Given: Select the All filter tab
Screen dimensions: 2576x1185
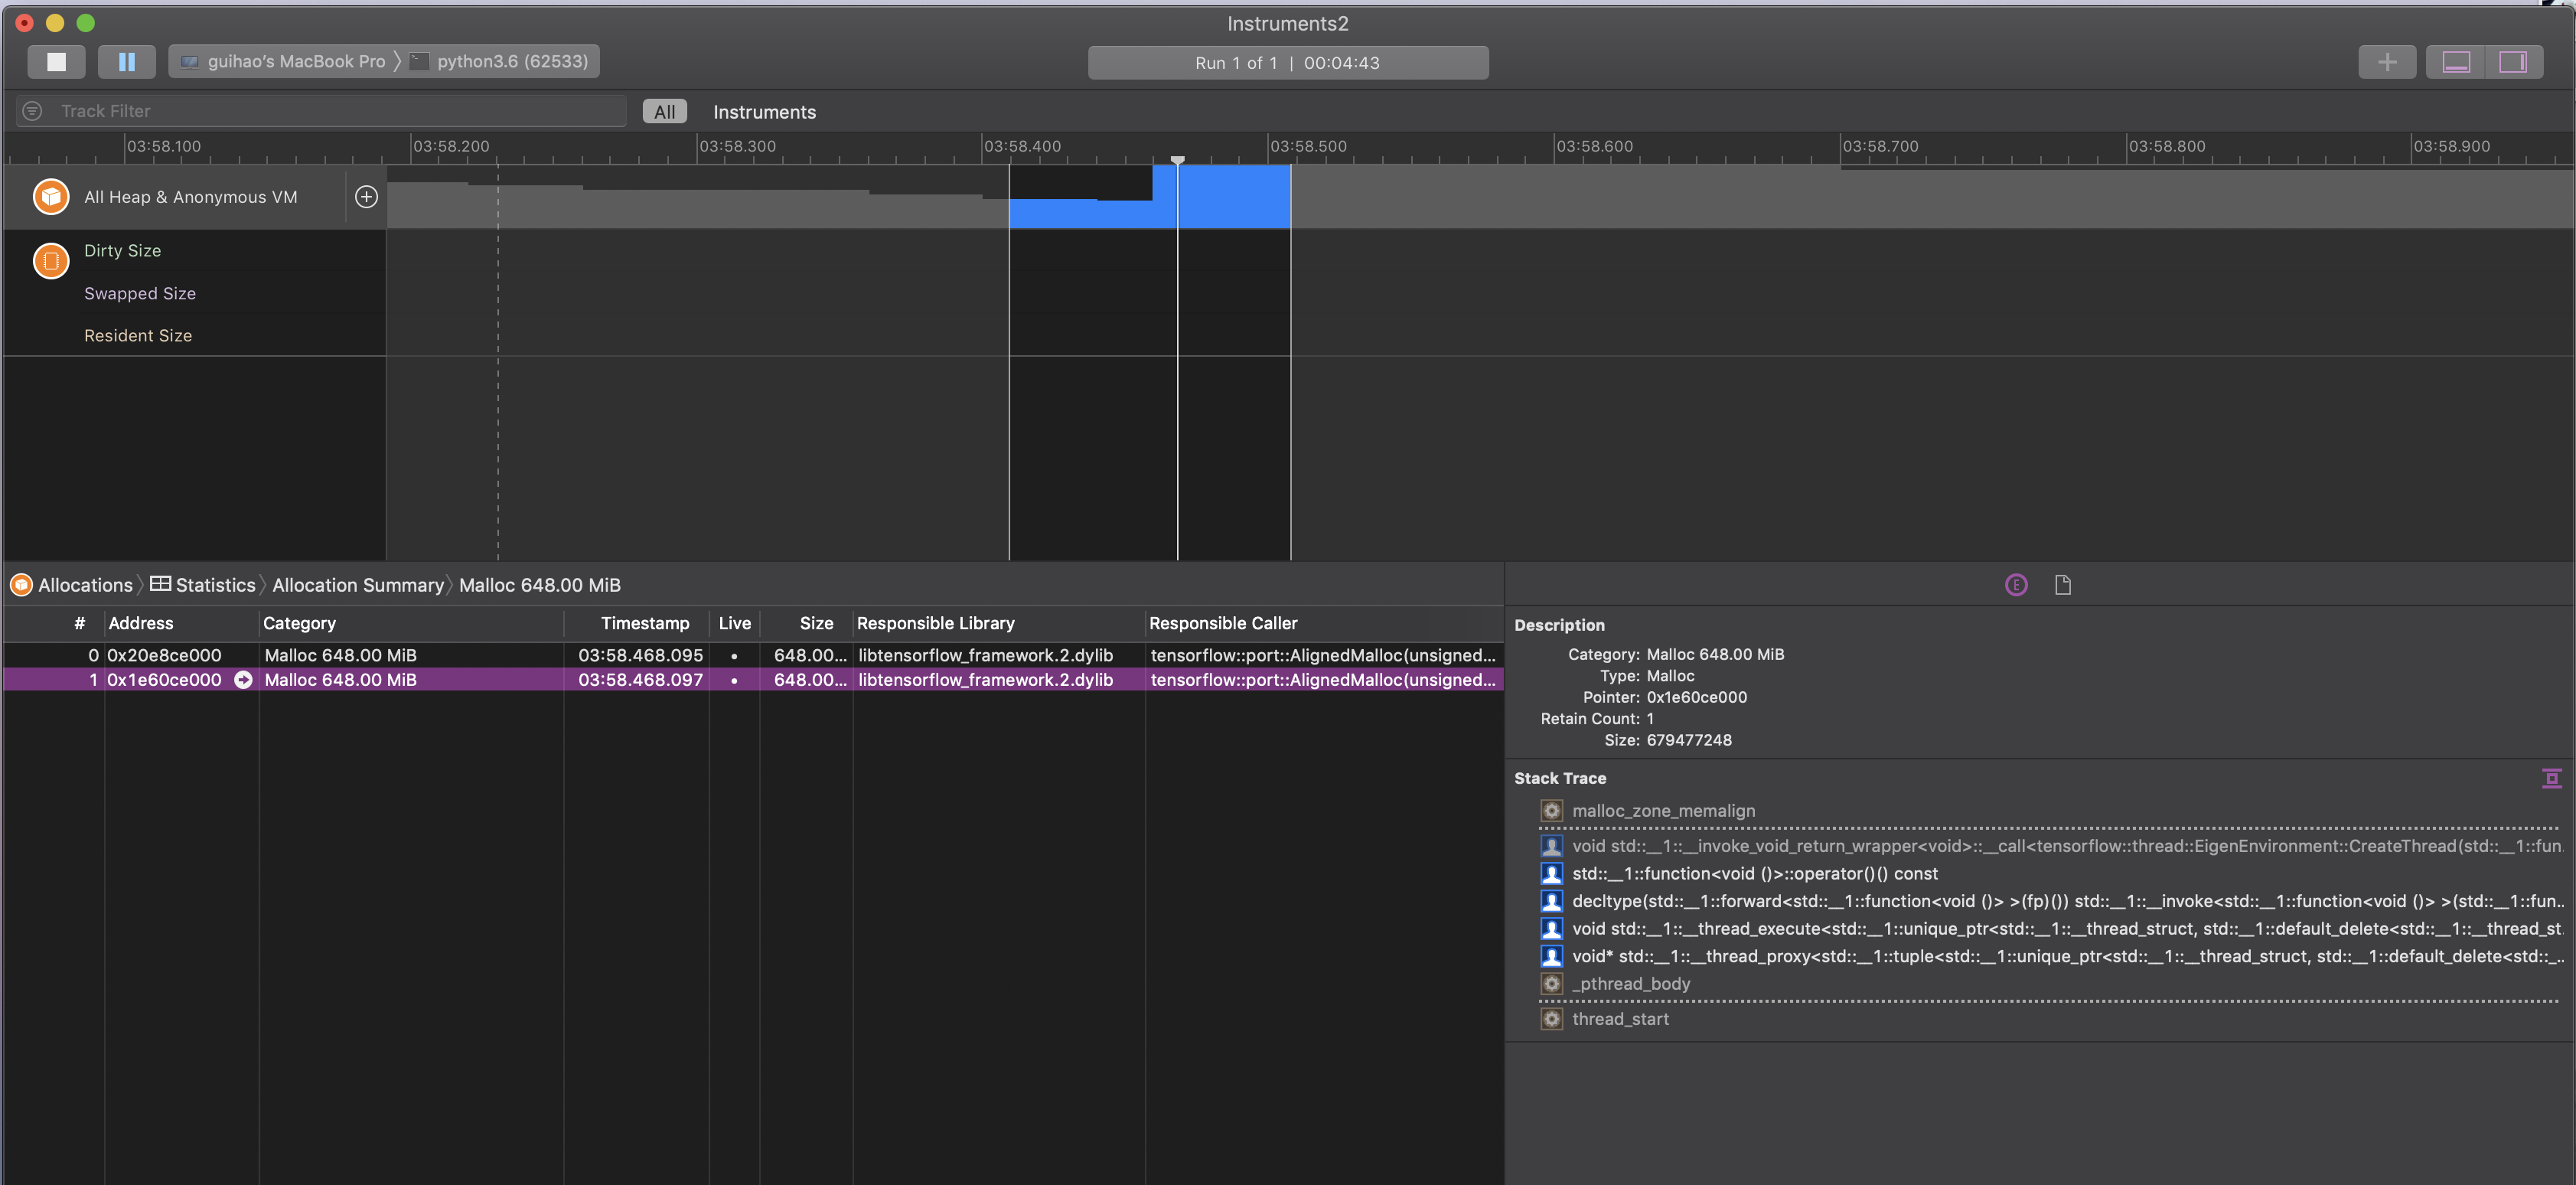Looking at the screenshot, I should (x=664, y=112).
